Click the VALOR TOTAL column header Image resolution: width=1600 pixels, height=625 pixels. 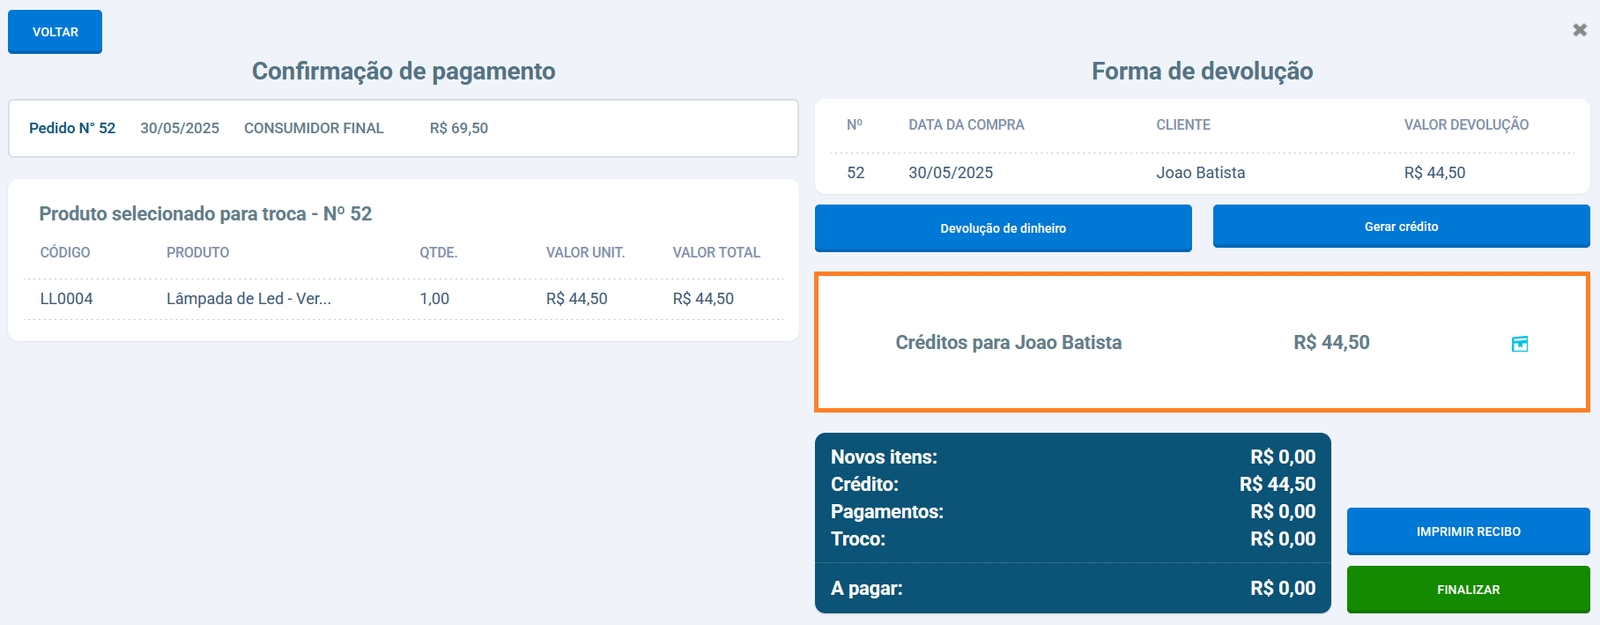tap(716, 253)
